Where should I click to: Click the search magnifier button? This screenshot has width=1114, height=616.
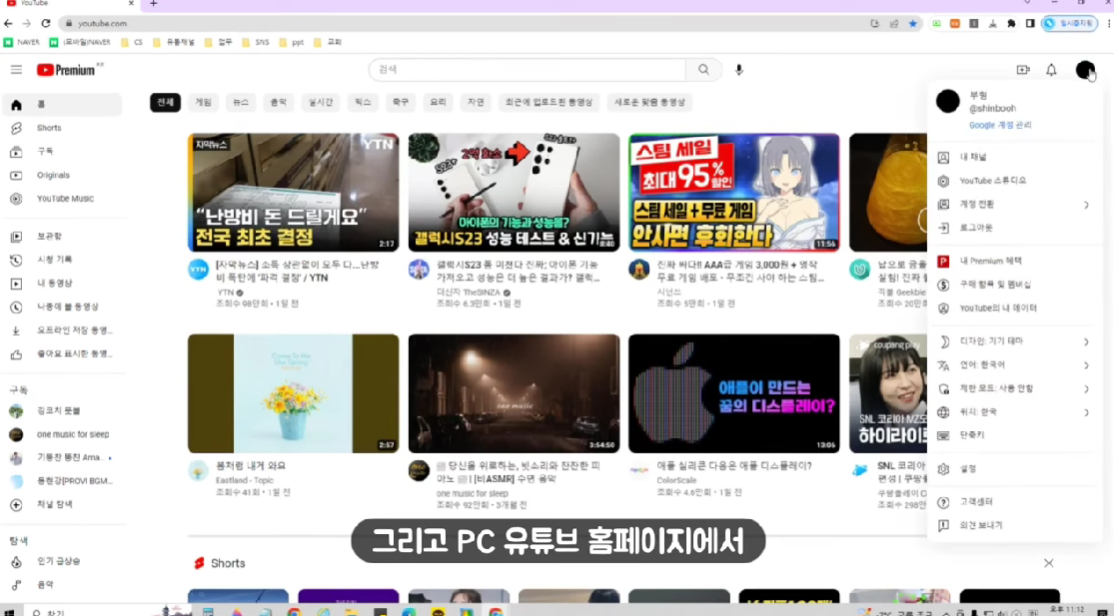pyautogui.click(x=704, y=70)
